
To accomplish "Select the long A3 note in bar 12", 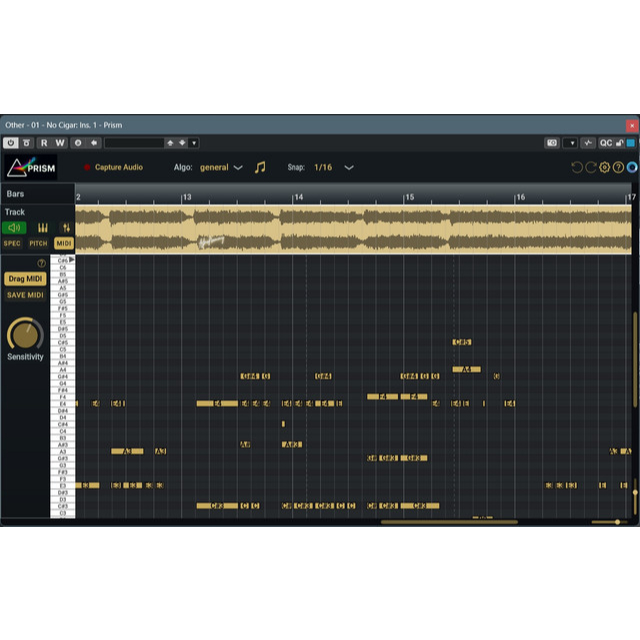I will coord(127,451).
